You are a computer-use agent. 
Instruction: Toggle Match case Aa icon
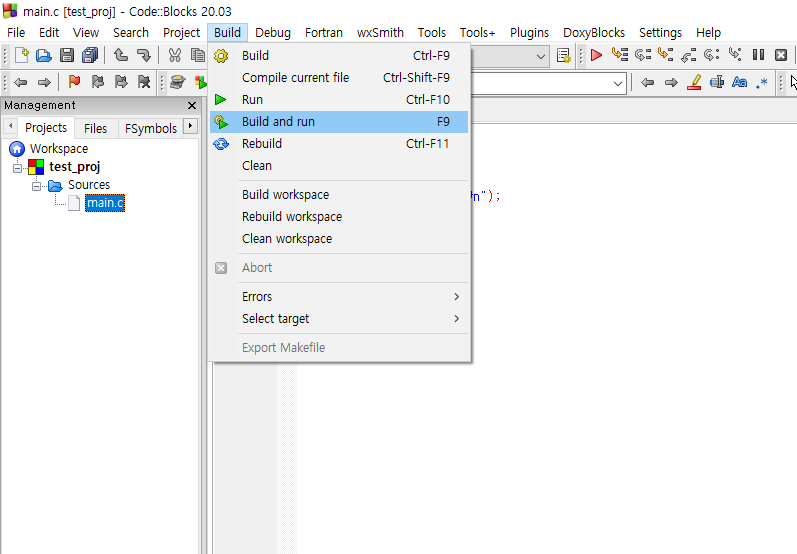[739, 82]
